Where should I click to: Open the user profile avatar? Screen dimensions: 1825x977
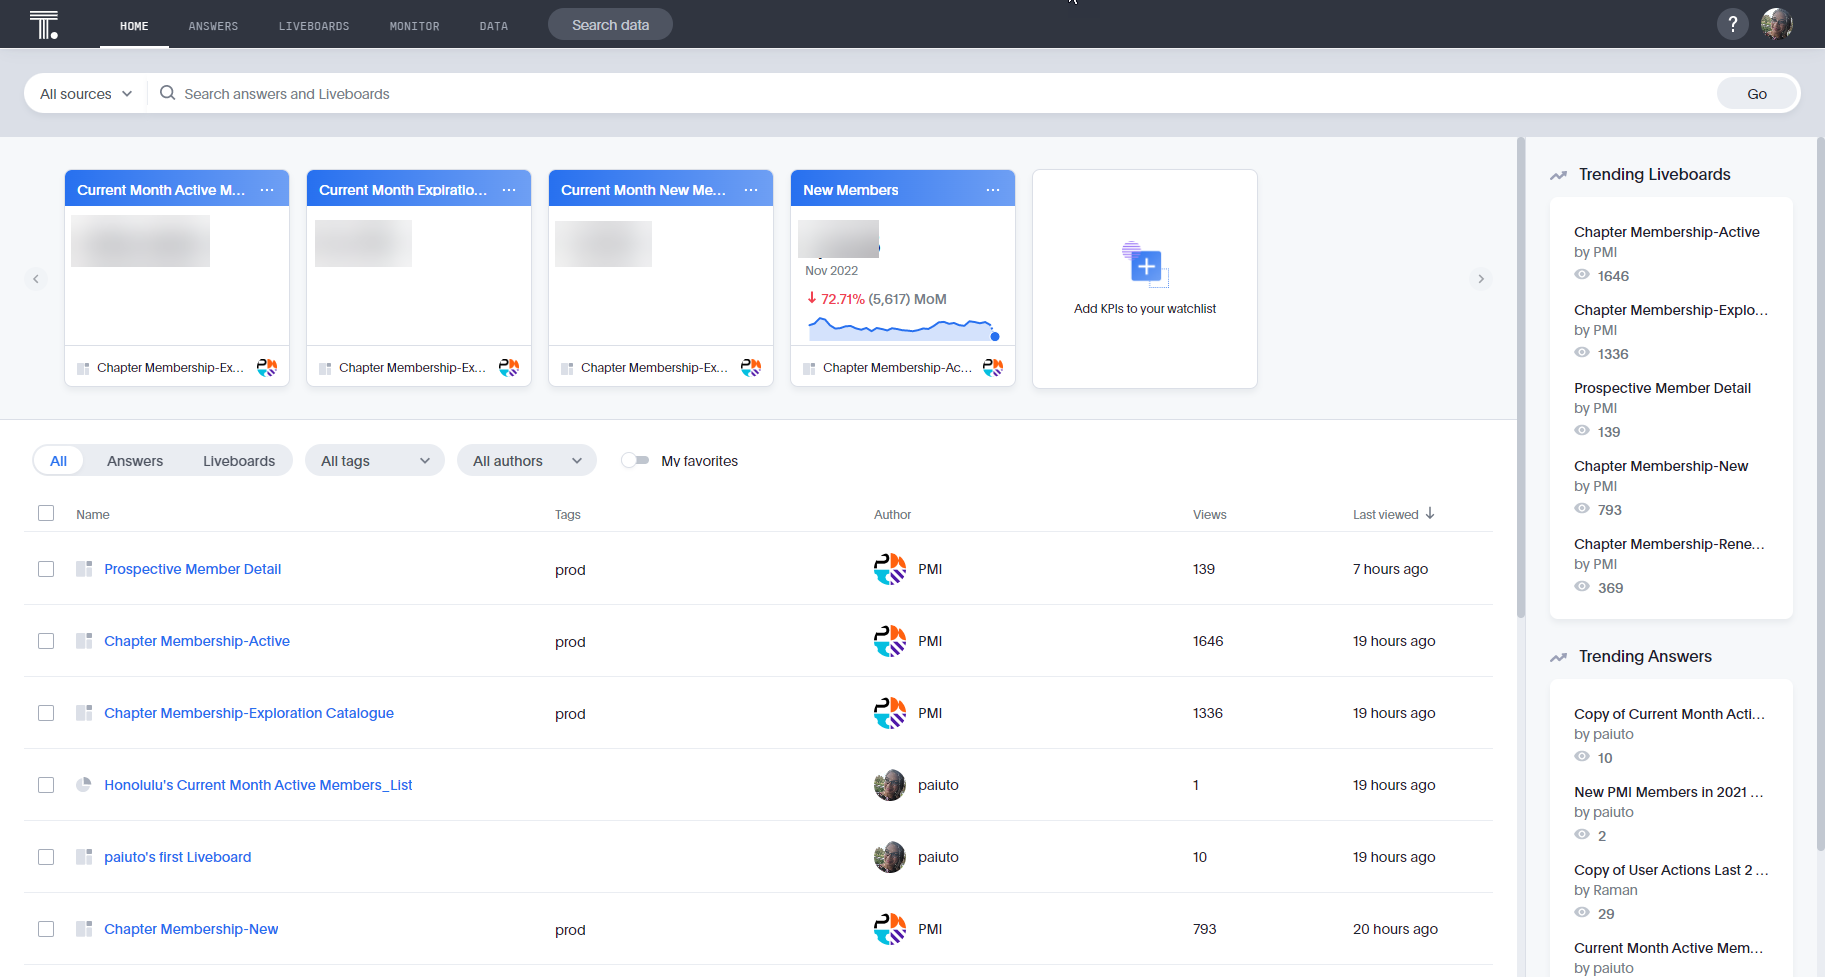point(1777,24)
